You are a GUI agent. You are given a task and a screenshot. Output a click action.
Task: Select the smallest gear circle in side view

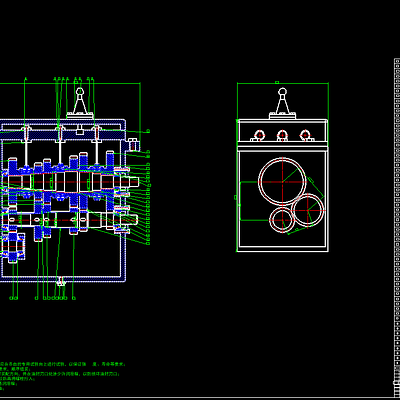[282, 220]
